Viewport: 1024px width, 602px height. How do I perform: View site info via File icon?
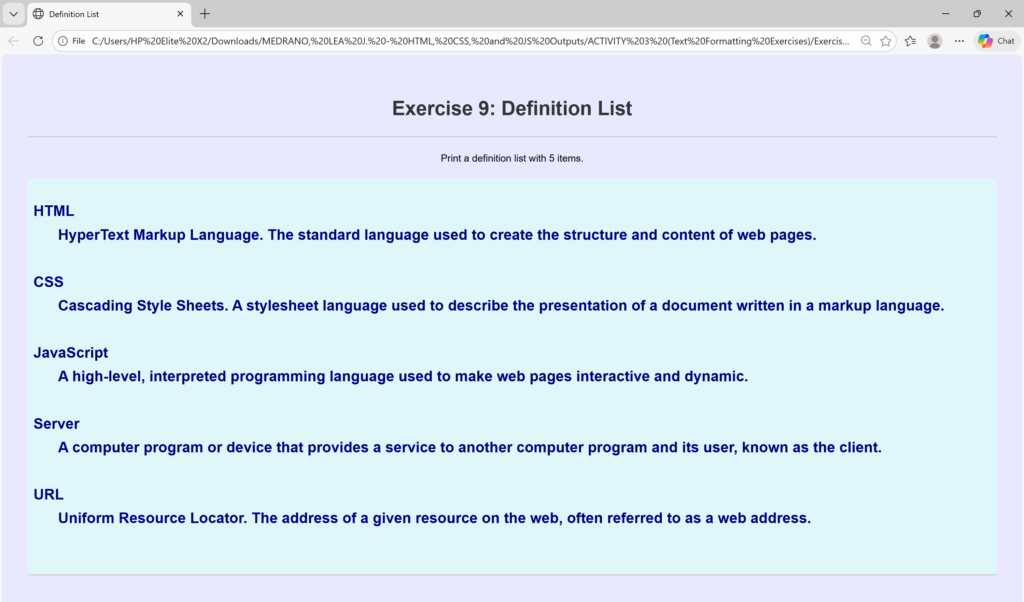(71, 41)
